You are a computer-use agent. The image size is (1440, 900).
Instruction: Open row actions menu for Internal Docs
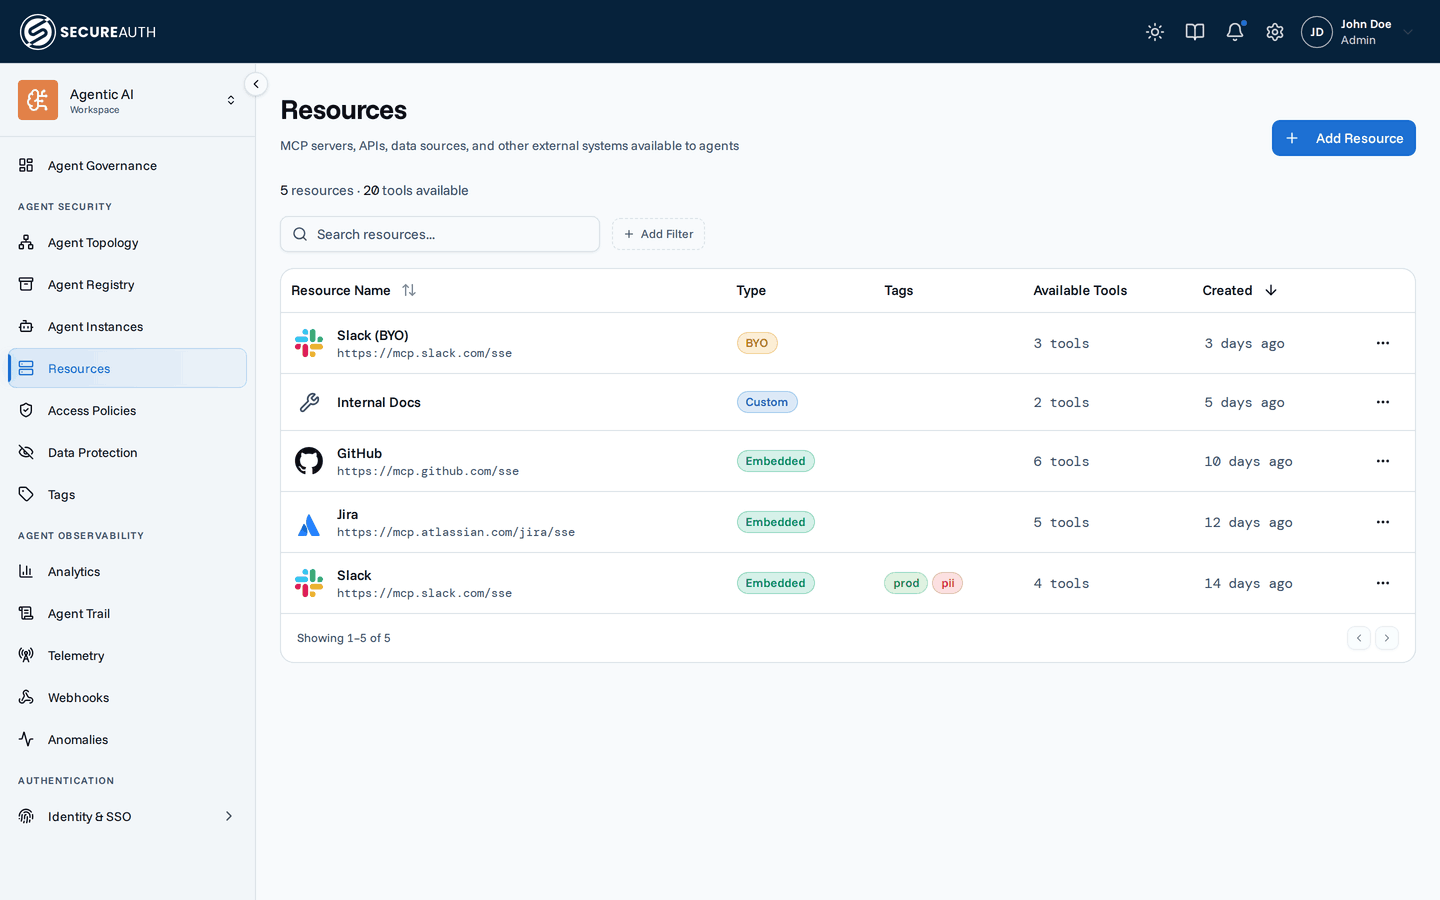coord(1383,402)
